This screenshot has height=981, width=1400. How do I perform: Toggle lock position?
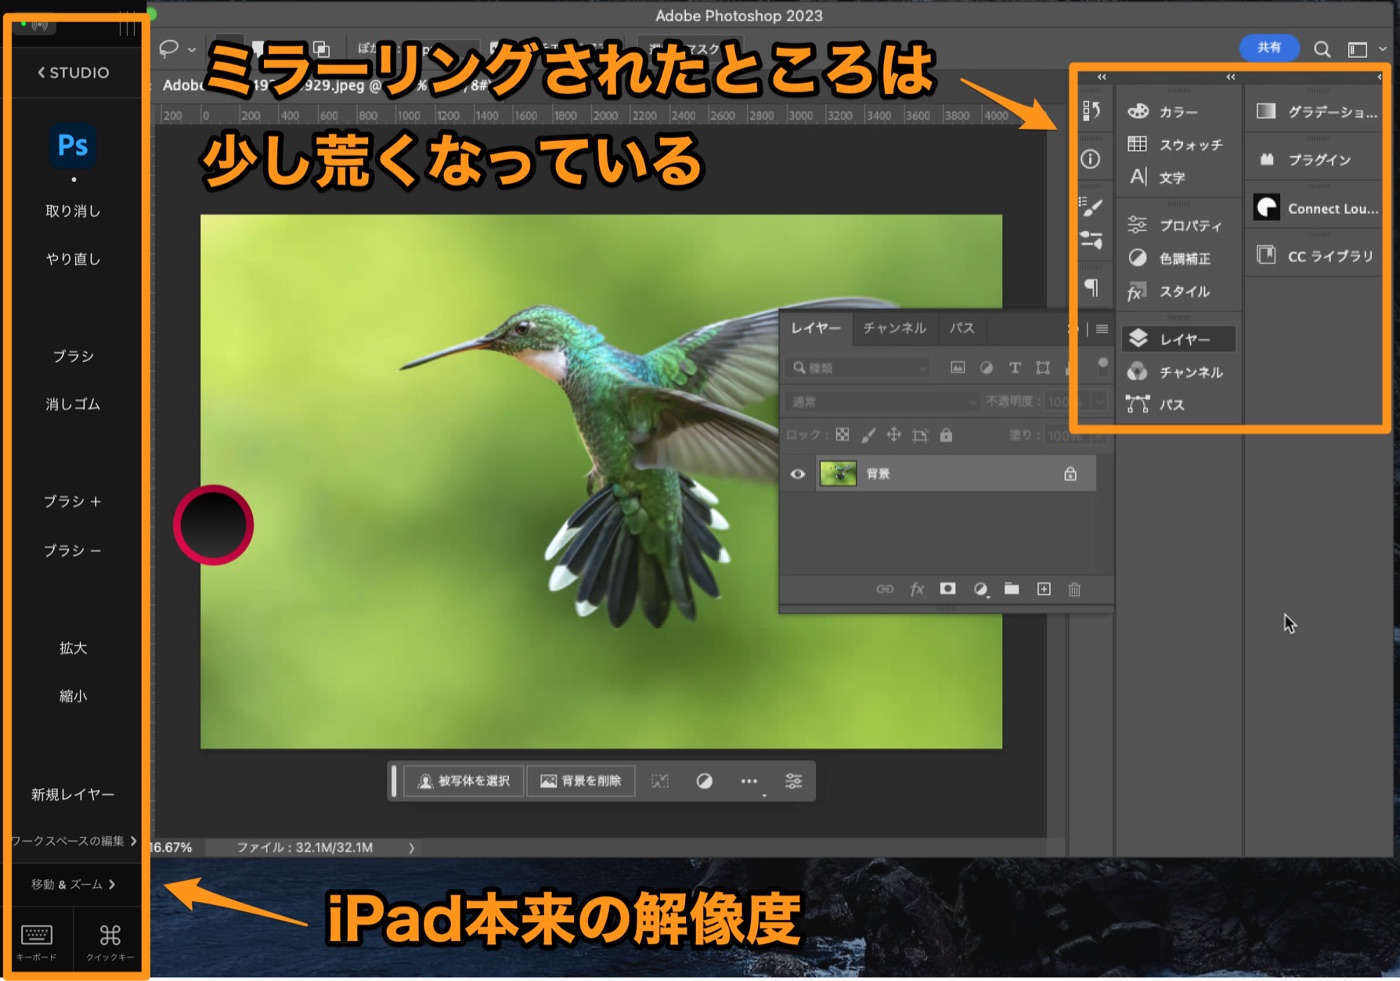tap(894, 435)
